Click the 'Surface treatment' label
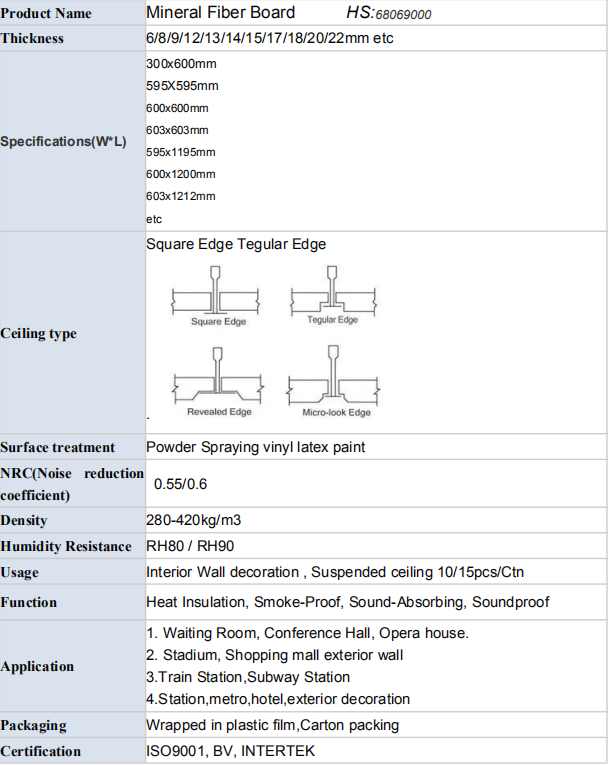Screen dimensions: 610x765 58,447
